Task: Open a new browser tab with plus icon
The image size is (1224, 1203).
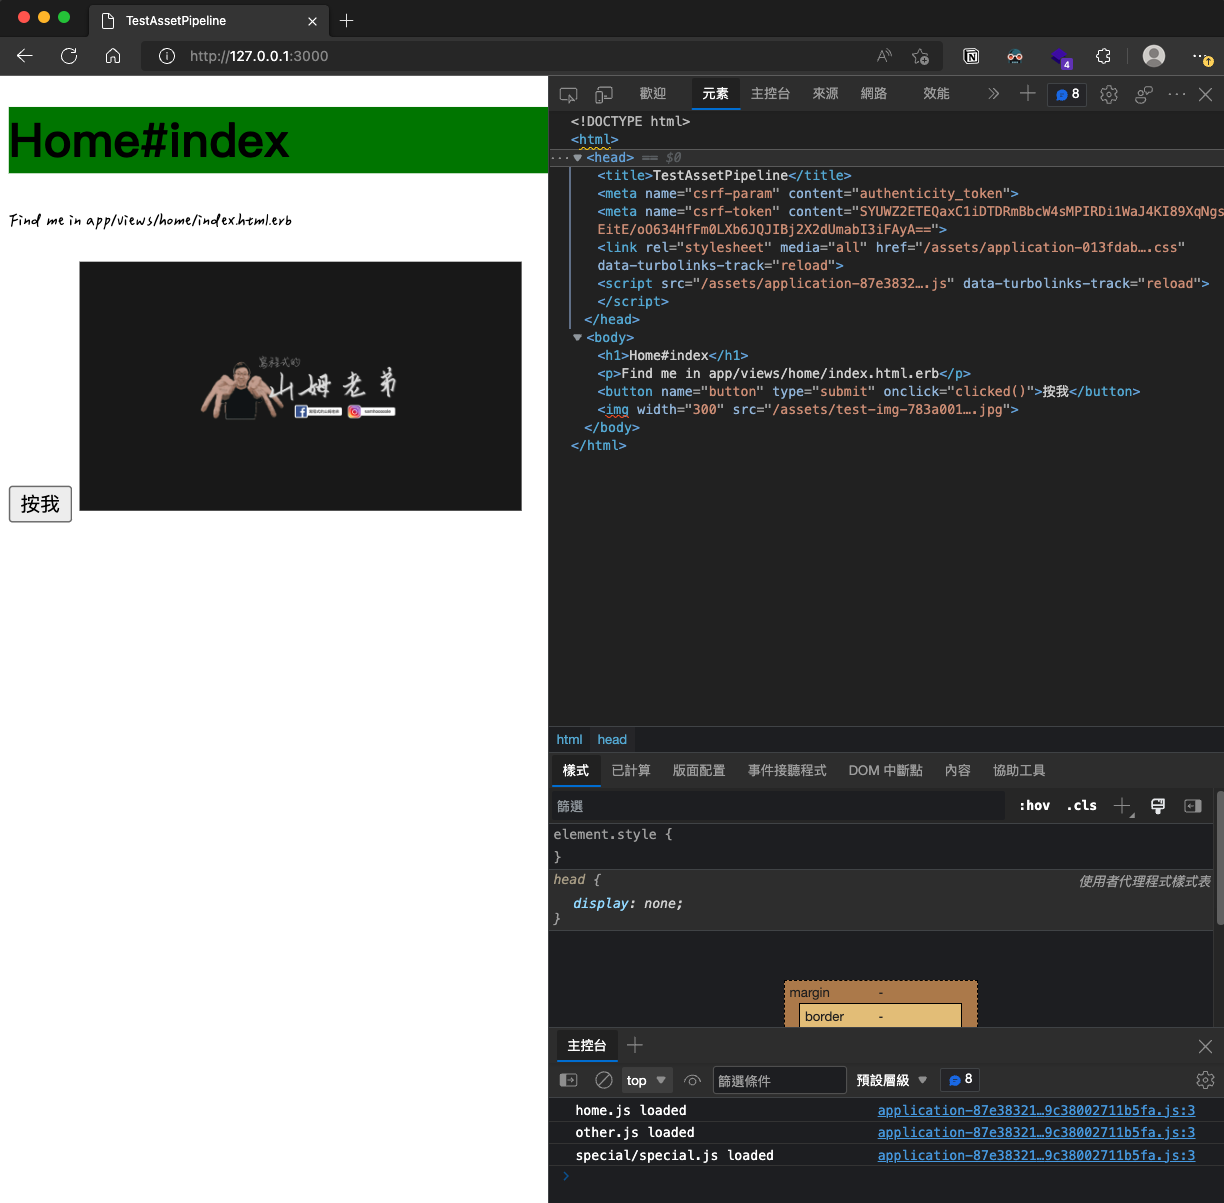Action: 346,20
